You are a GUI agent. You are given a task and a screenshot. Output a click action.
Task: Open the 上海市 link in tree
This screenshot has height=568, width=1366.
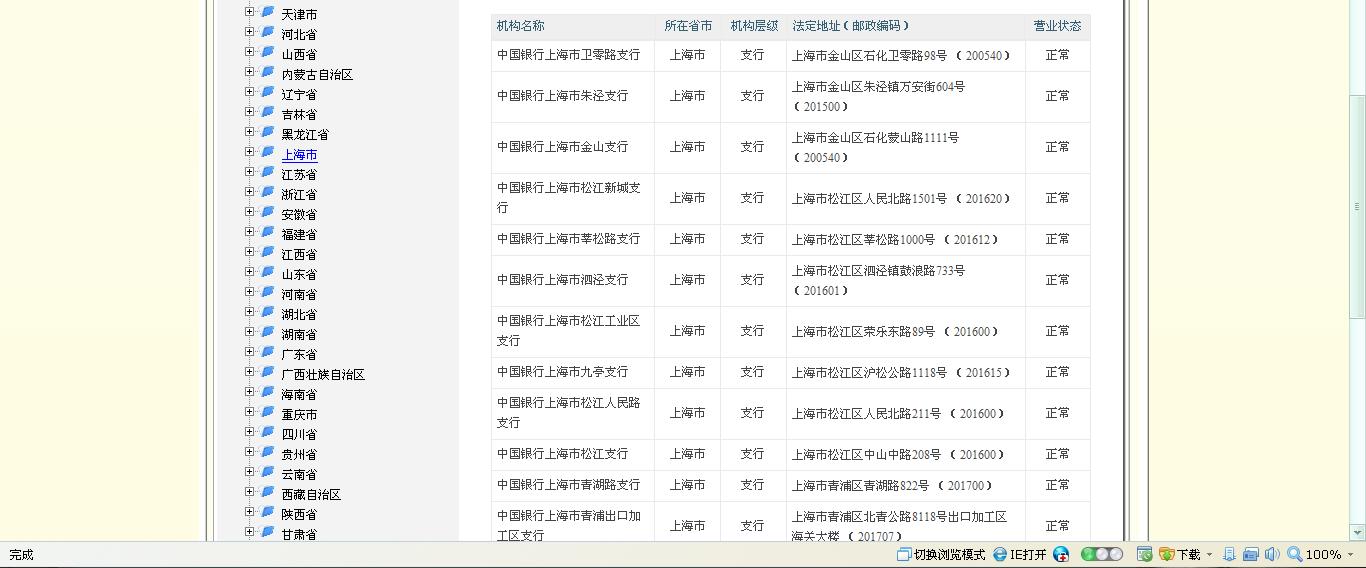point(299,155)
